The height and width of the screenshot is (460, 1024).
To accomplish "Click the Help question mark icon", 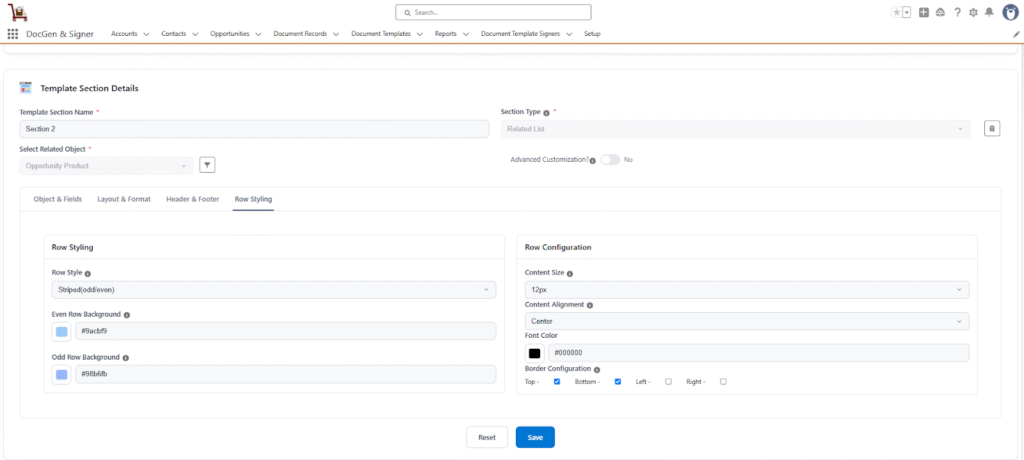I will click(x=957, y=12).
